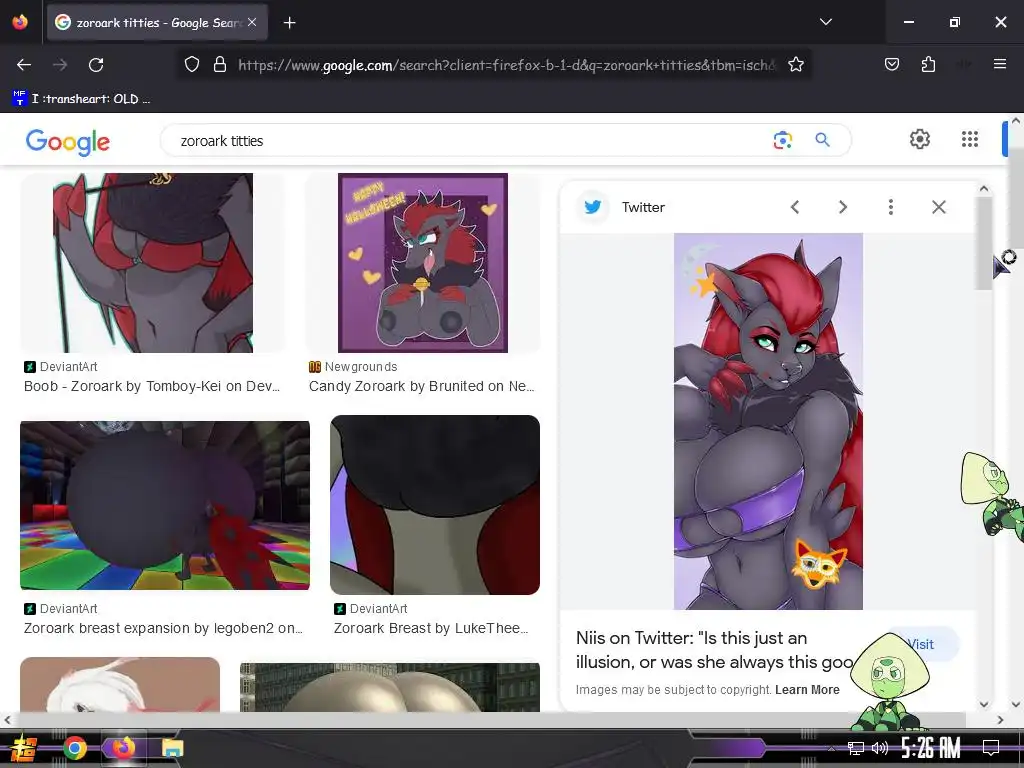Click the blue magnifier search icon
Image resolution: width=1024 pixels, height=768 pixels.
[822, 140]
